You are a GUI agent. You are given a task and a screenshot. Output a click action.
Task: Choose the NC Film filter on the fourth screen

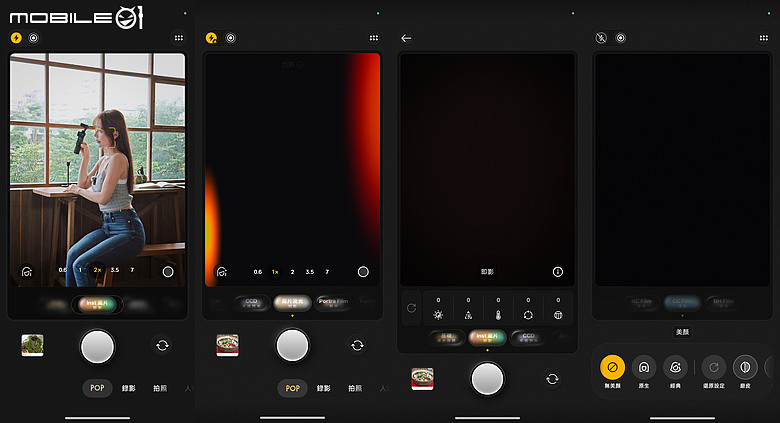[641, 302]
